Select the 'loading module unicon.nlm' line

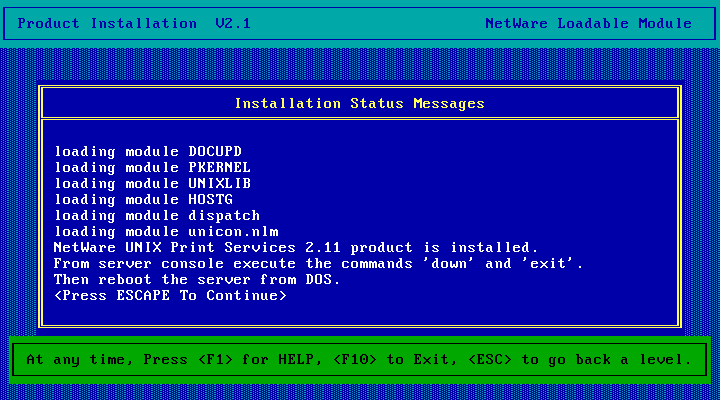166,232
